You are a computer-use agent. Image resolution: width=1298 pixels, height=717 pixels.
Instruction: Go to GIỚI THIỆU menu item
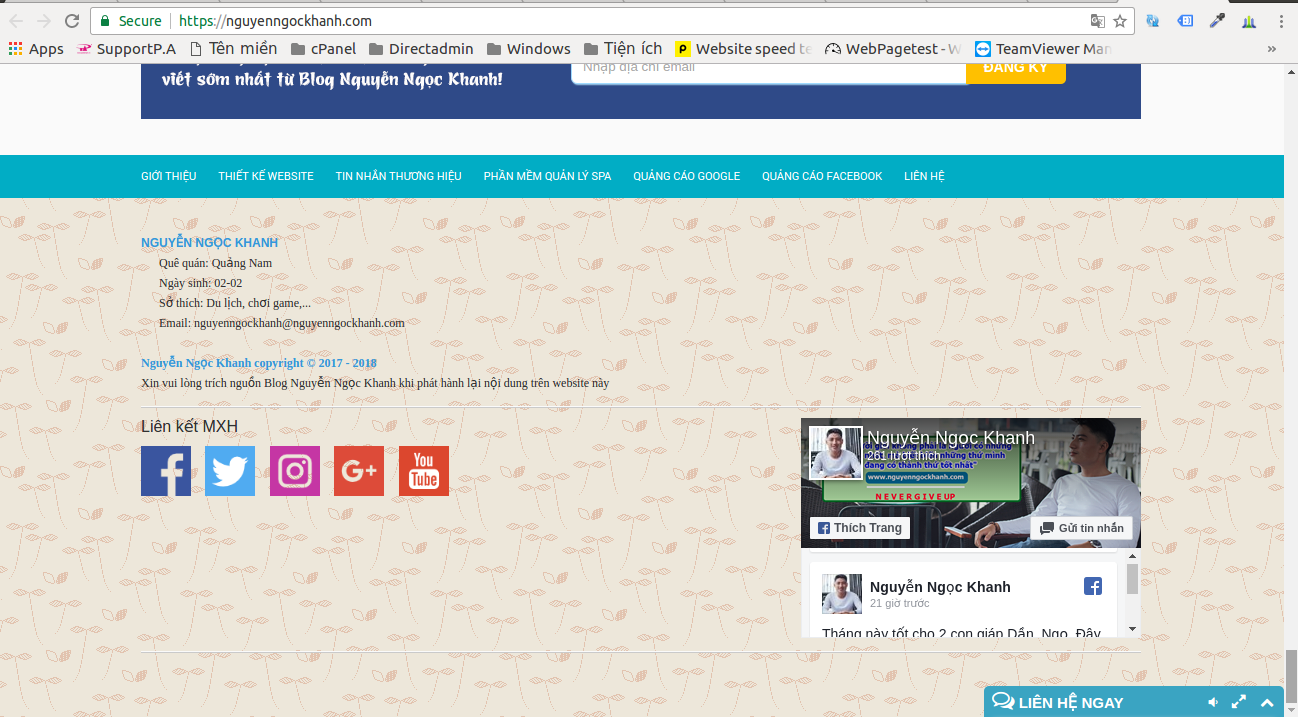[169, 176]
